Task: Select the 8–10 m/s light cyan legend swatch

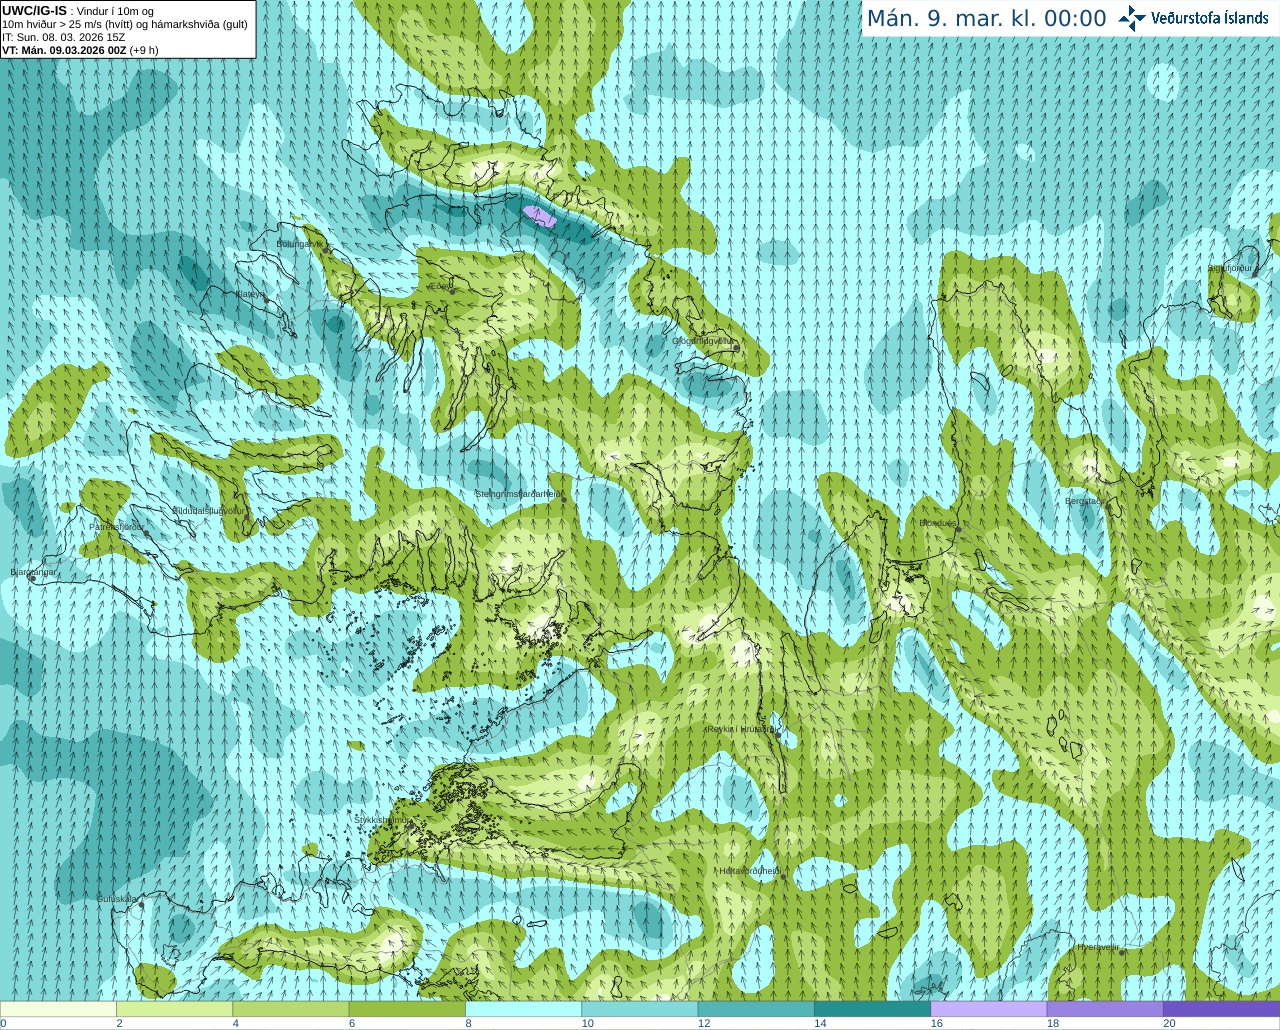Action: coord(523,1009)
